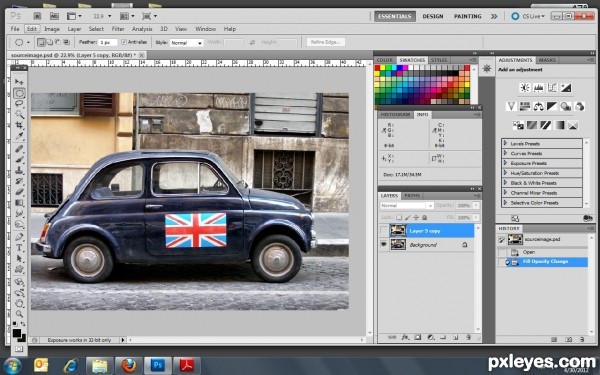Image resolution: width=600 pixels, height=375 pixels.
Task: Switch to the Histogram tab
Action: 395,114
